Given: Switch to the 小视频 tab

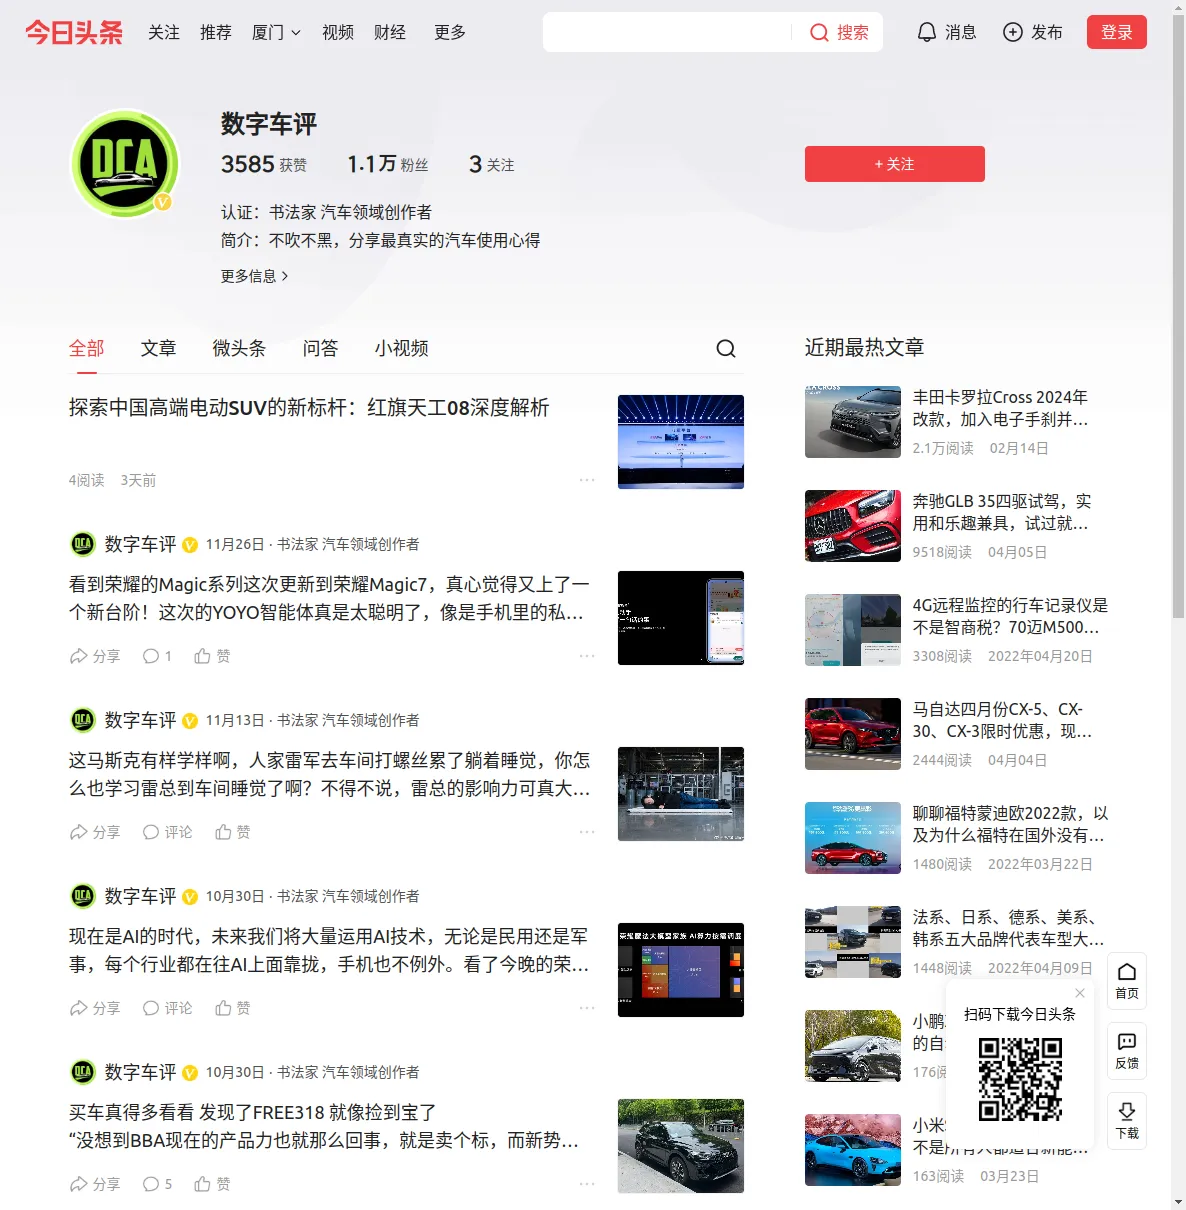Looking at the screenshot, I should click(x=401, y=348).
